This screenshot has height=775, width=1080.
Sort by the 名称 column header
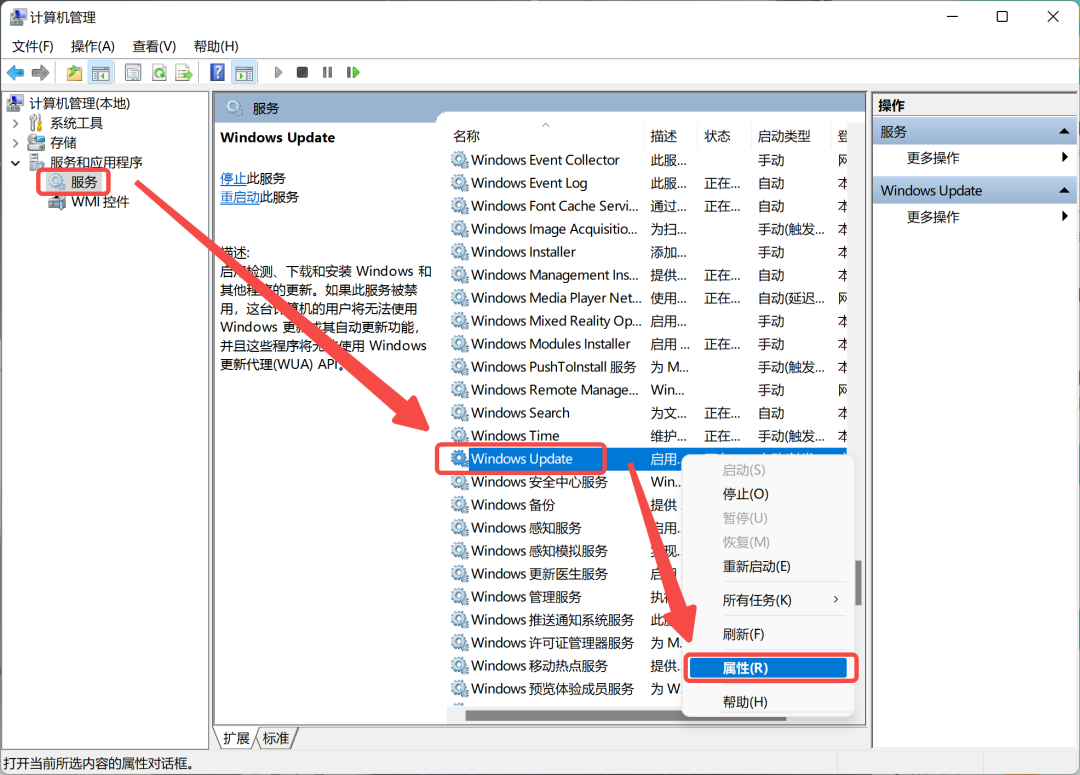546,136
